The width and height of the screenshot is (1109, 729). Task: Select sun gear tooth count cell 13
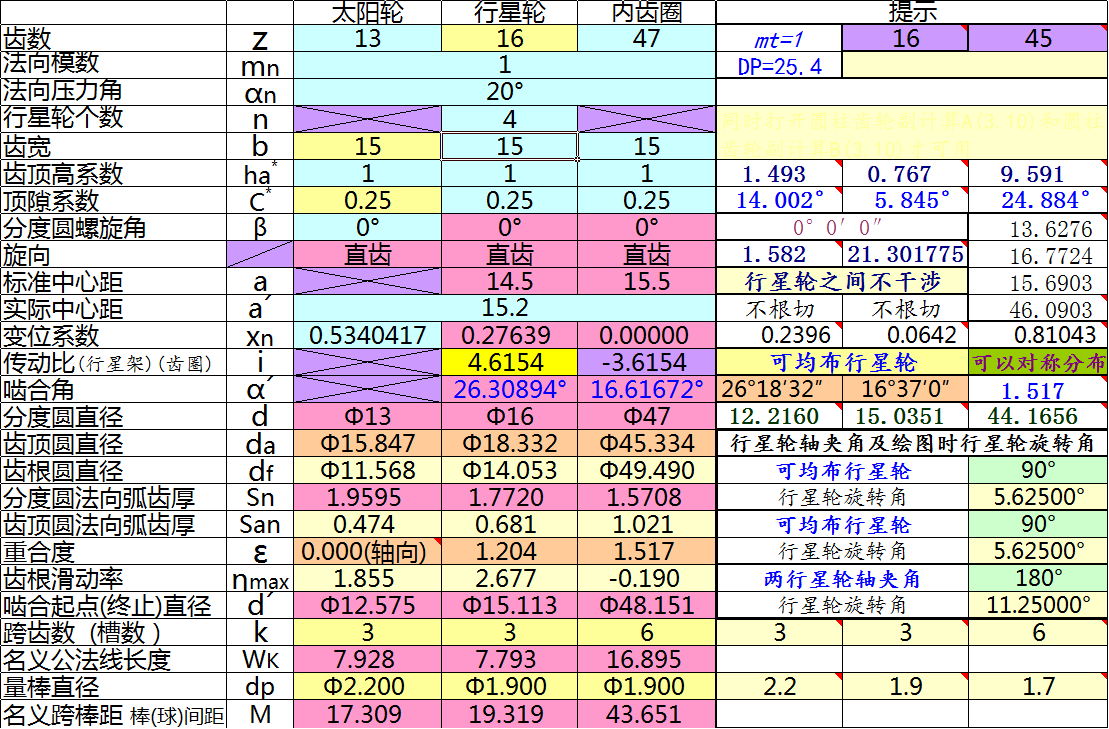point(367,38)
